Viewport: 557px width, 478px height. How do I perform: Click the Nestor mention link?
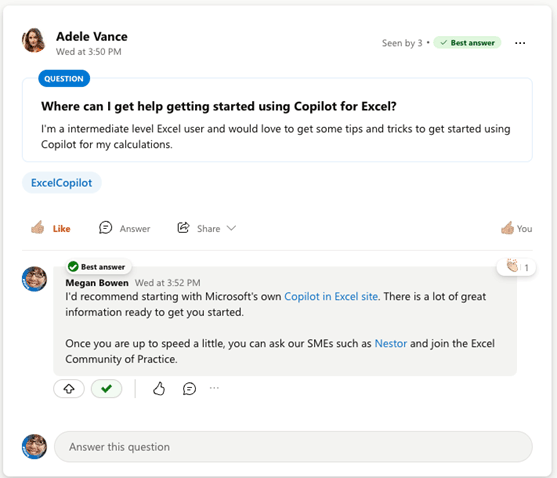click(391, 343)
